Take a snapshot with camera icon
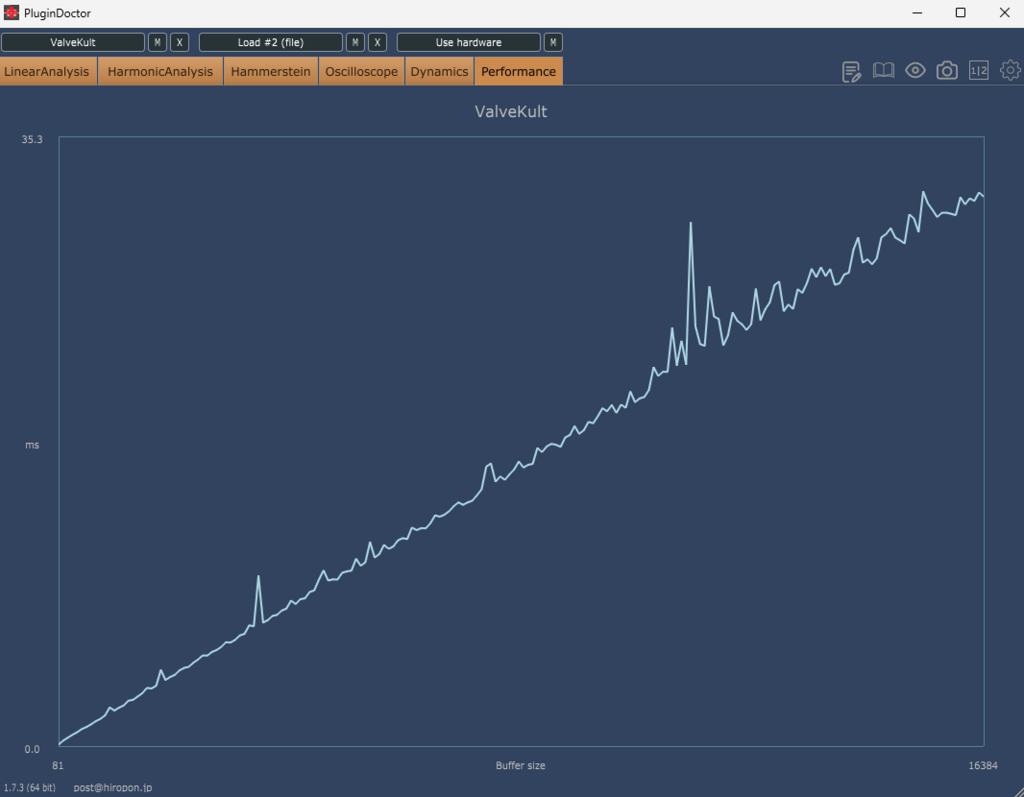The height and width of the screenshot is (797, 1024). (947, 71)
